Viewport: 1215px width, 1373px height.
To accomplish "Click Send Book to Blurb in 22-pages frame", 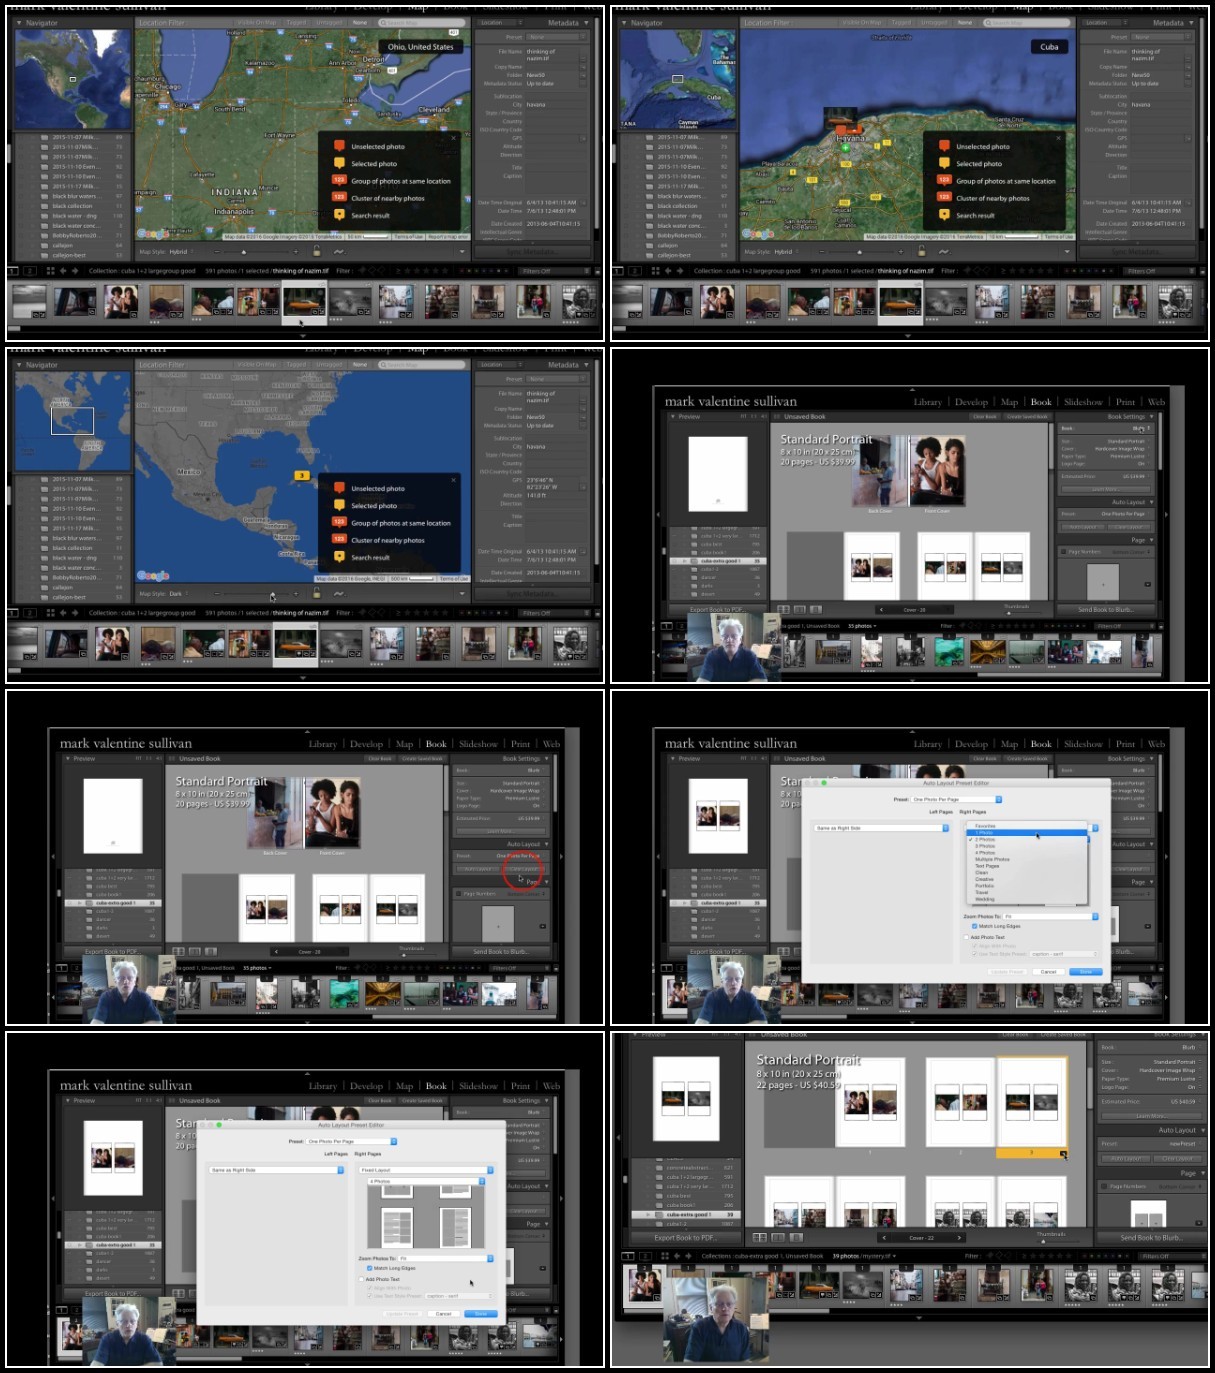I will point(1150,1237).
